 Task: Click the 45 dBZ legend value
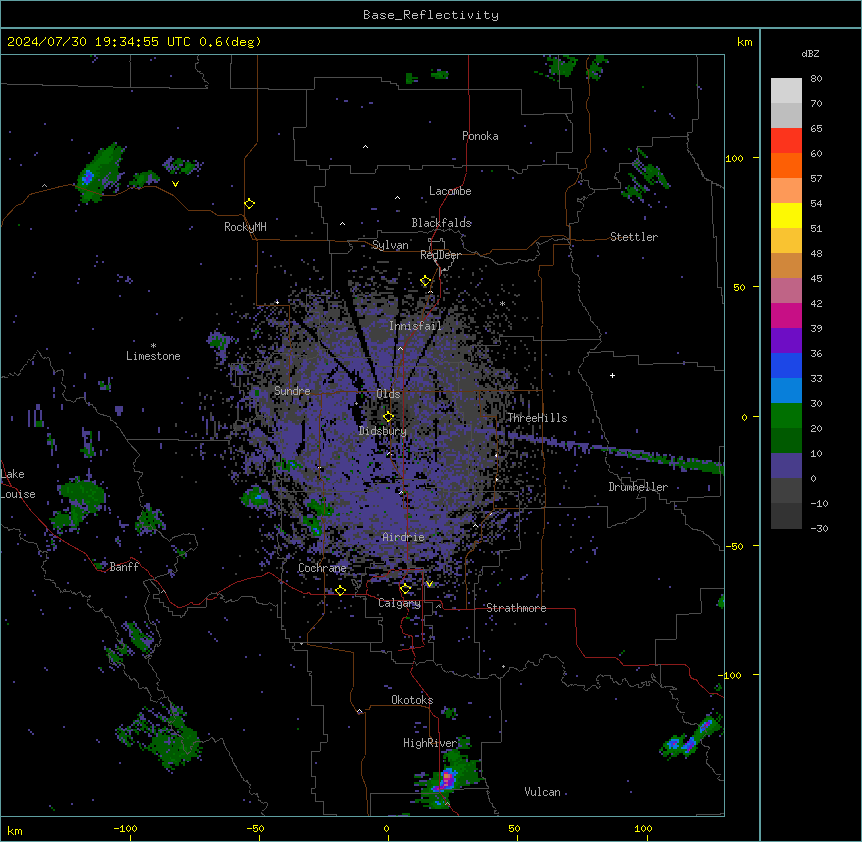click(816, 279)
